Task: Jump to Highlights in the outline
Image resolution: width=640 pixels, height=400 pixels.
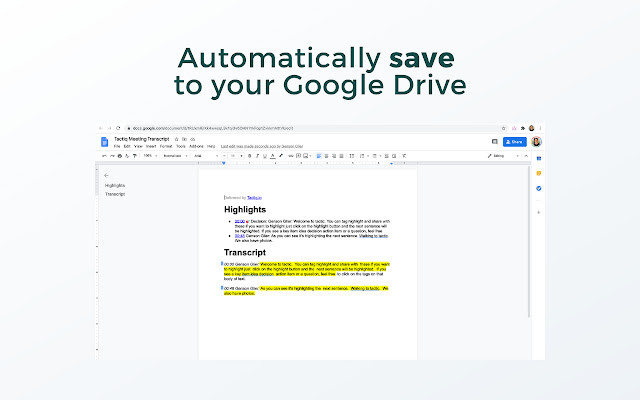Action: coord(115,185)
